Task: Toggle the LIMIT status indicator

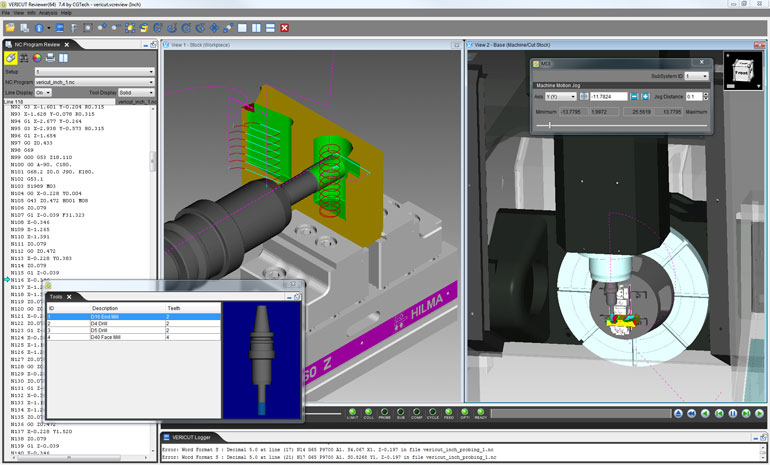Action: (x=352, y=411)
